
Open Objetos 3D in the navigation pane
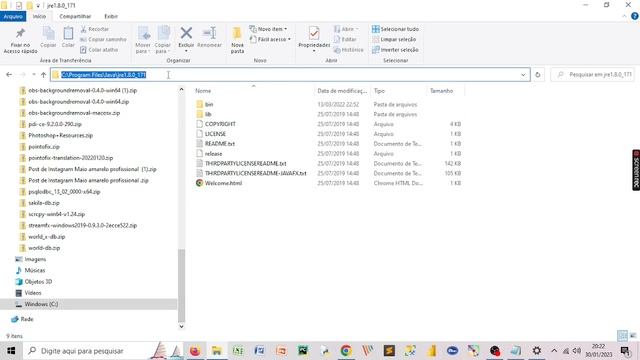click(x=38, y=282)
